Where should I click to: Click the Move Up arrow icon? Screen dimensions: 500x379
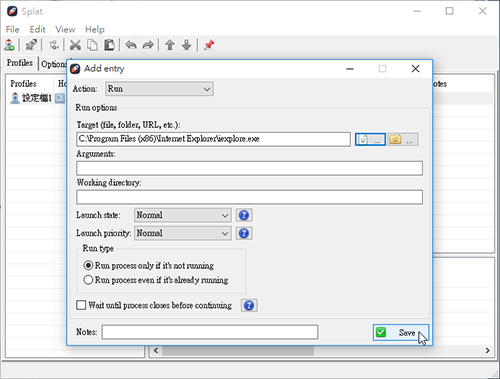(x=170, y=45)
